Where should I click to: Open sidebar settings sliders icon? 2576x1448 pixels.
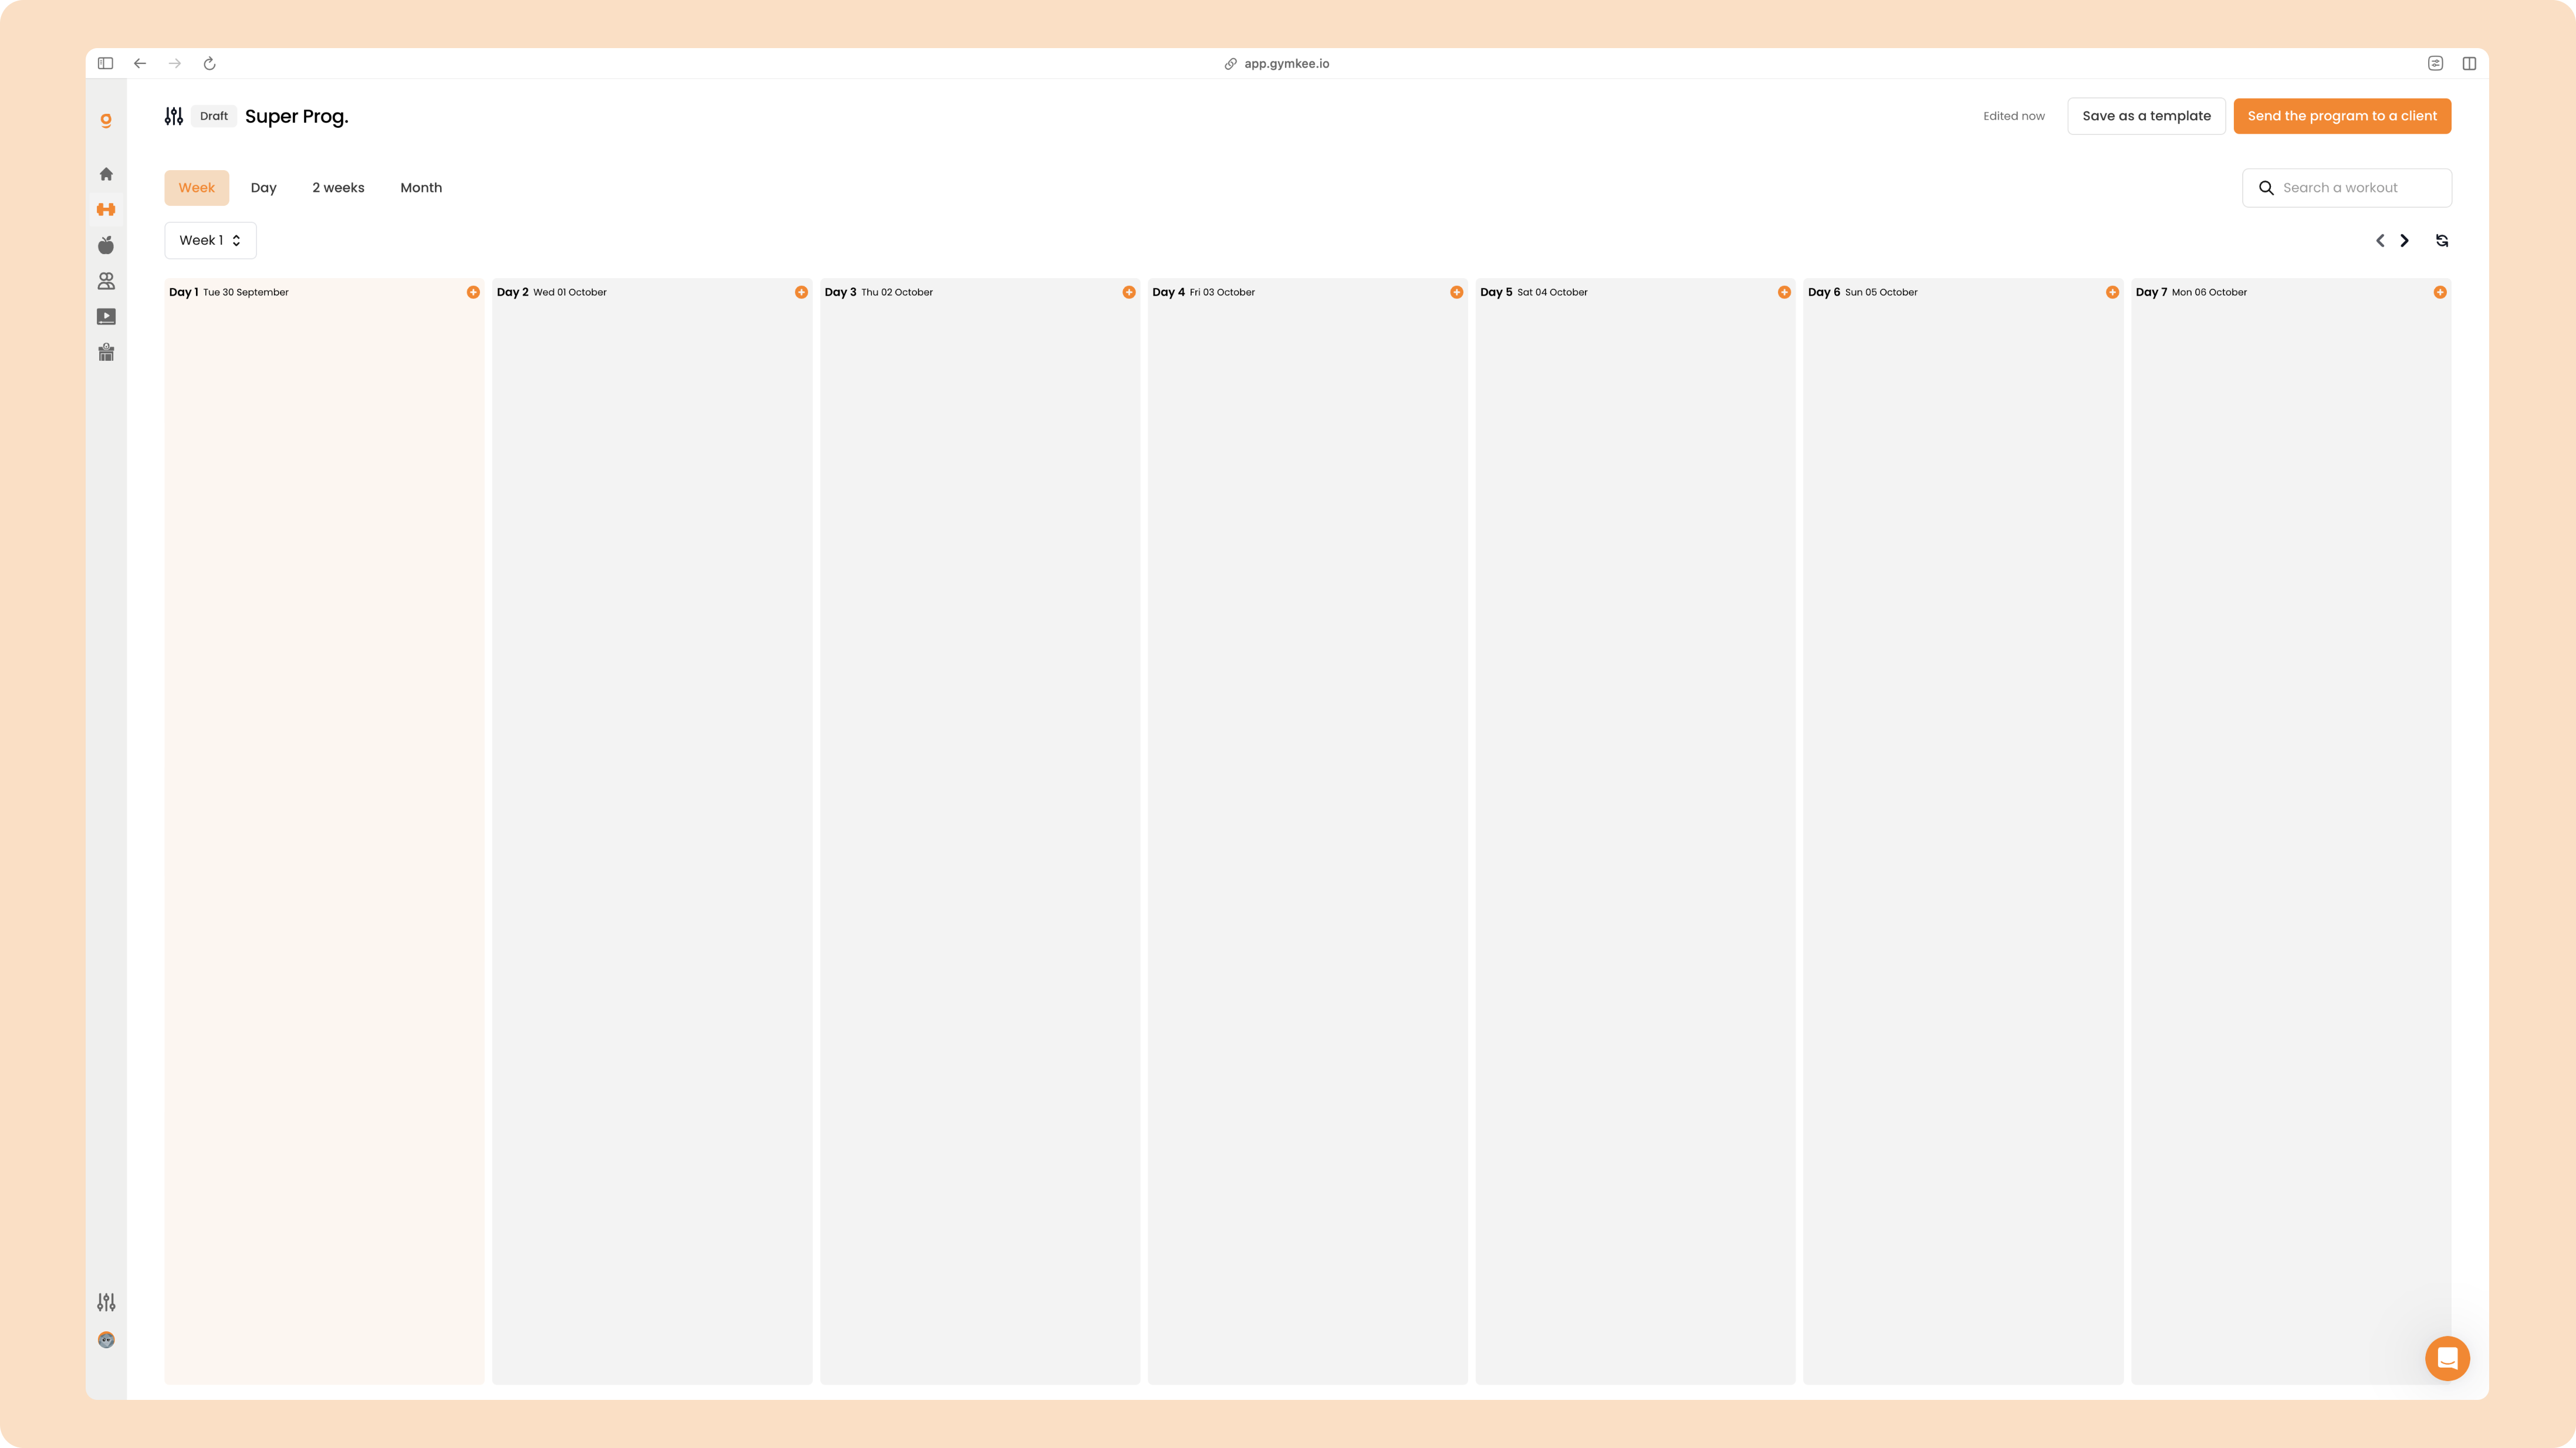tap(106, 1302)
